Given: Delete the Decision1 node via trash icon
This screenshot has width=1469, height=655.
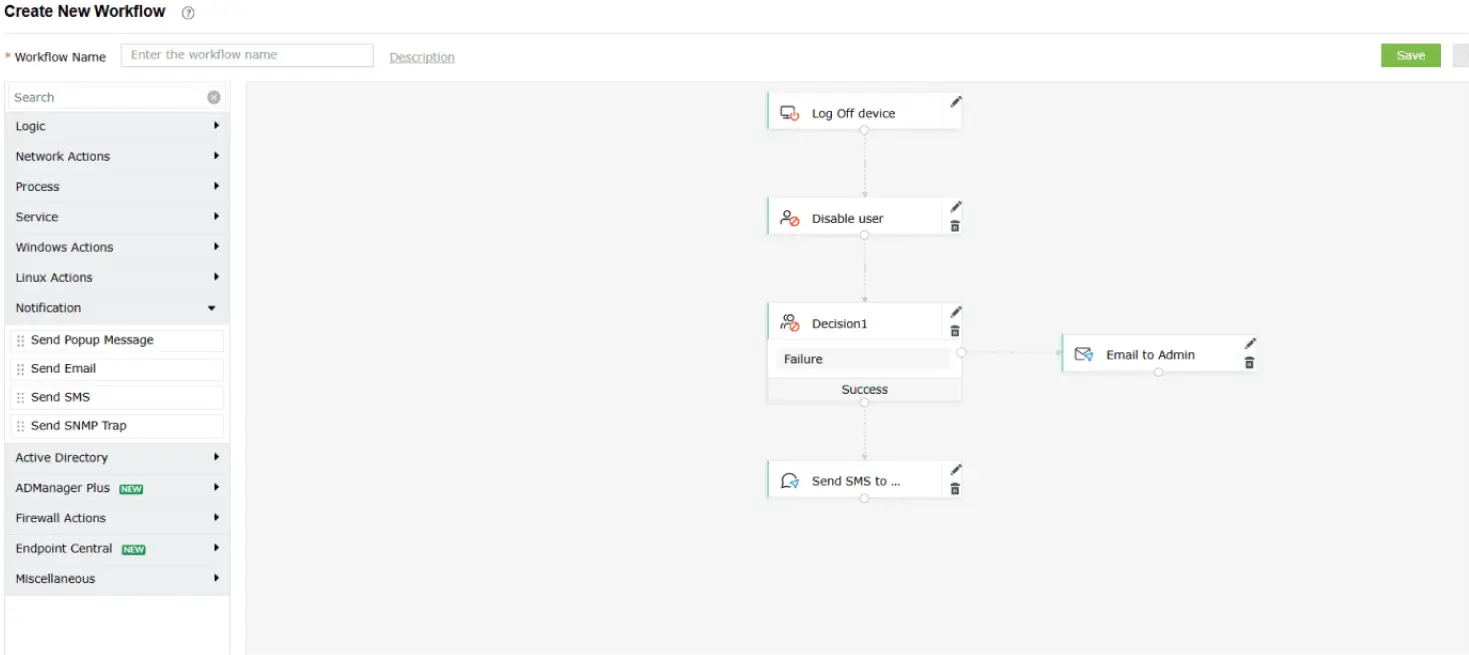Looking at the screenshot, I should pyautogui.click(x=955, y=331).
